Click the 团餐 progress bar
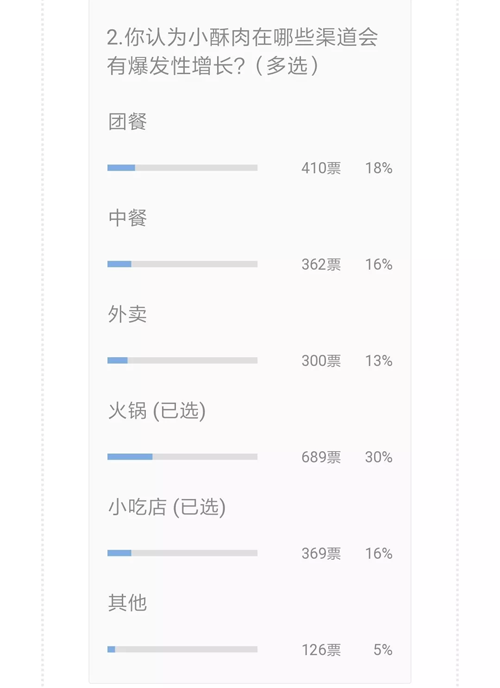Viewport: 500px width, 688px height. coord(182,168)
